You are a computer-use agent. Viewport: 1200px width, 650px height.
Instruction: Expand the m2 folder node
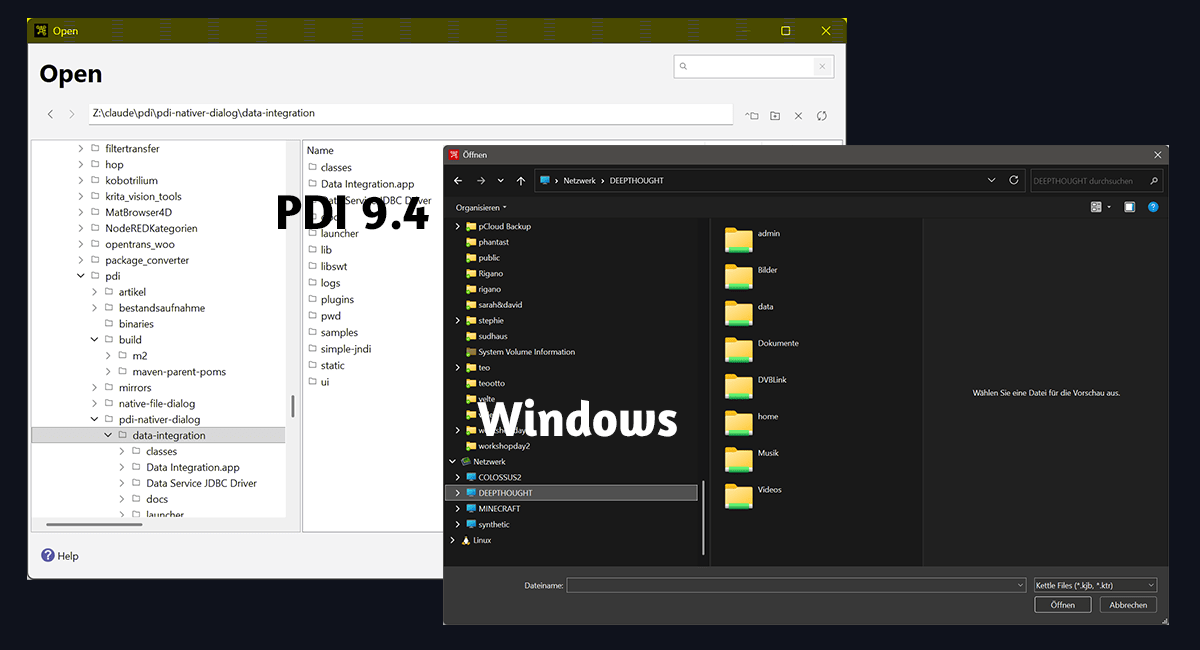[108, 356]
